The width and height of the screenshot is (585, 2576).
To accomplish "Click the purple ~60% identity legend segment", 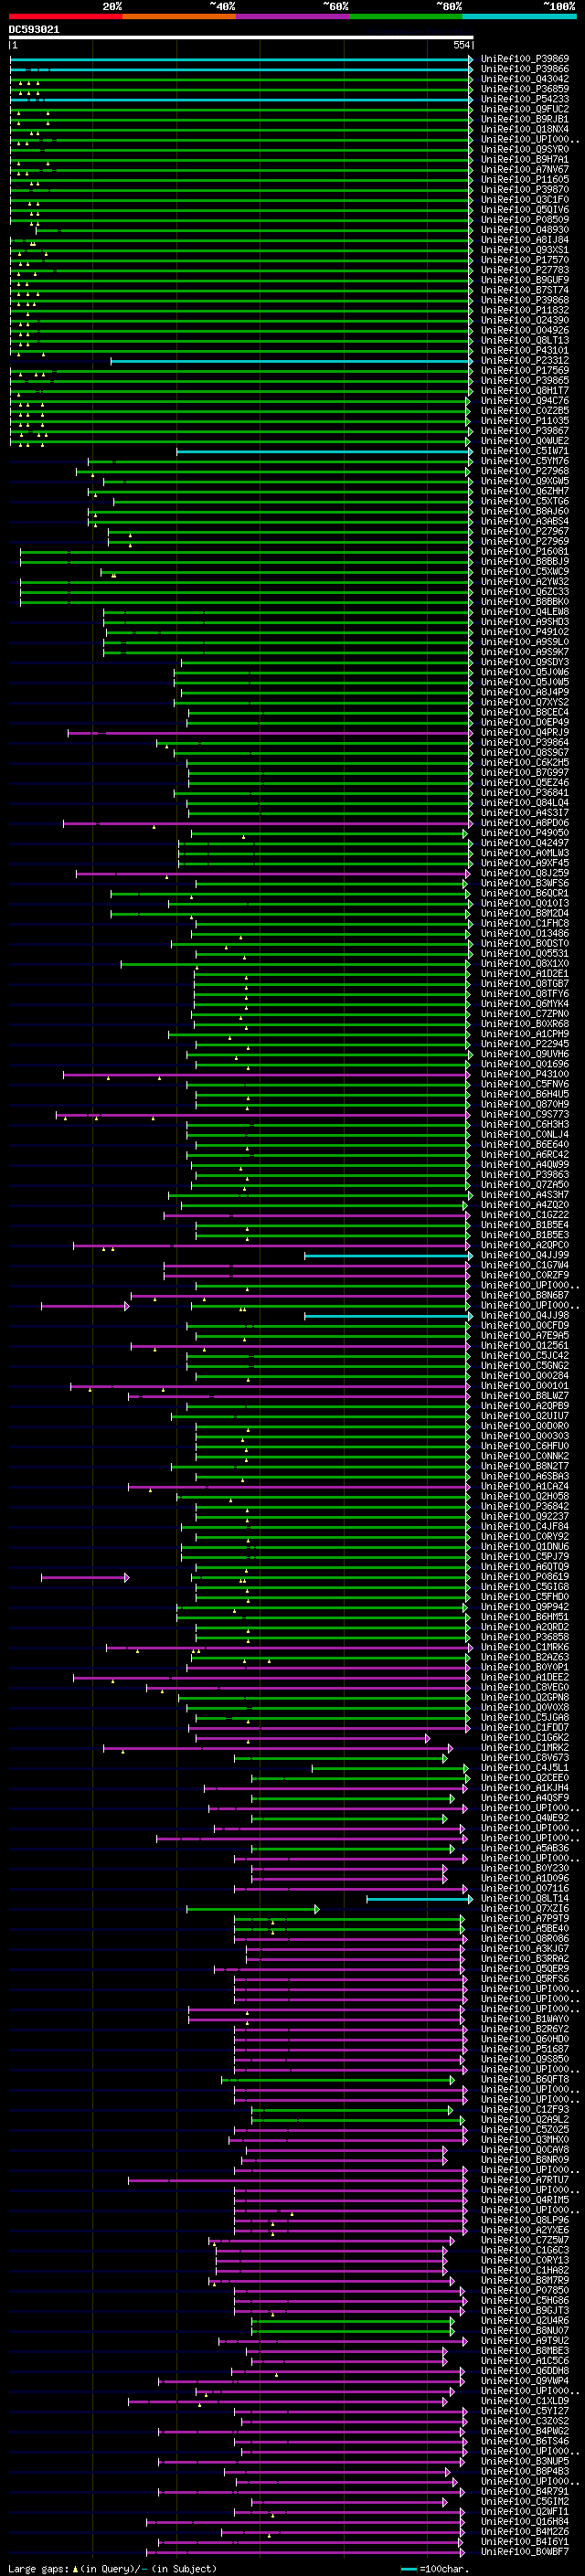I will click(293, 16).
